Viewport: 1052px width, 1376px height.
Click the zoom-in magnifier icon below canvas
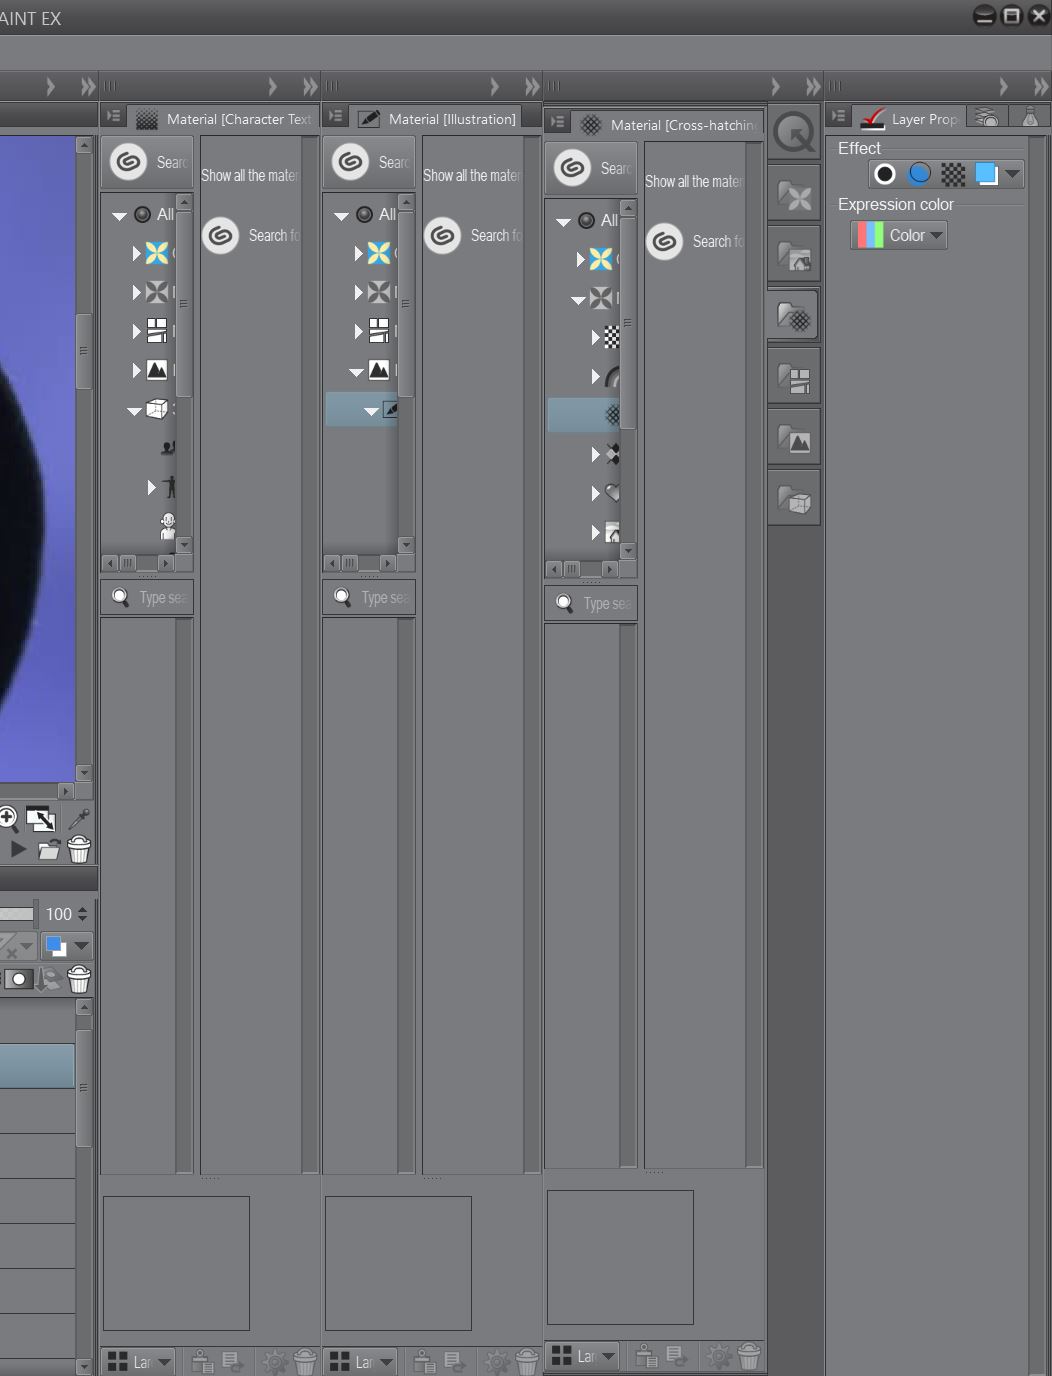[x=8, y=819]
